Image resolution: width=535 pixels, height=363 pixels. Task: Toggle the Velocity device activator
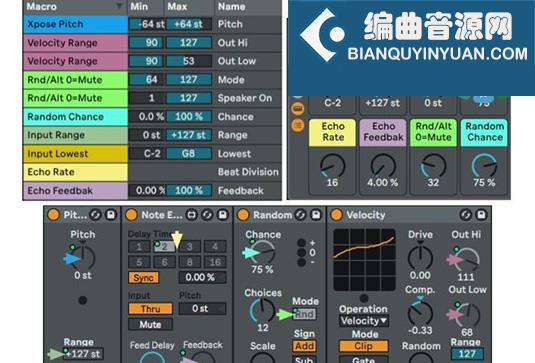pyautogui.click(x=336, y=215)
